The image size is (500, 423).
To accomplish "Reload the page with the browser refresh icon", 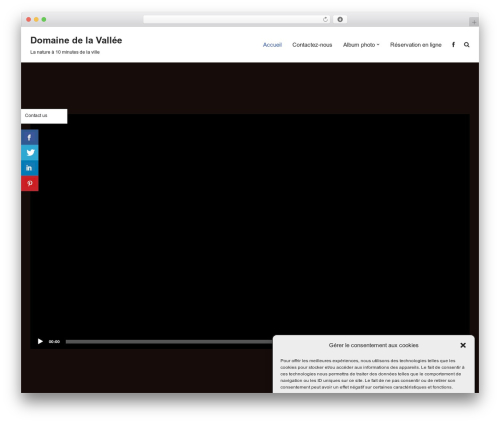I will [x=325, y=19].
